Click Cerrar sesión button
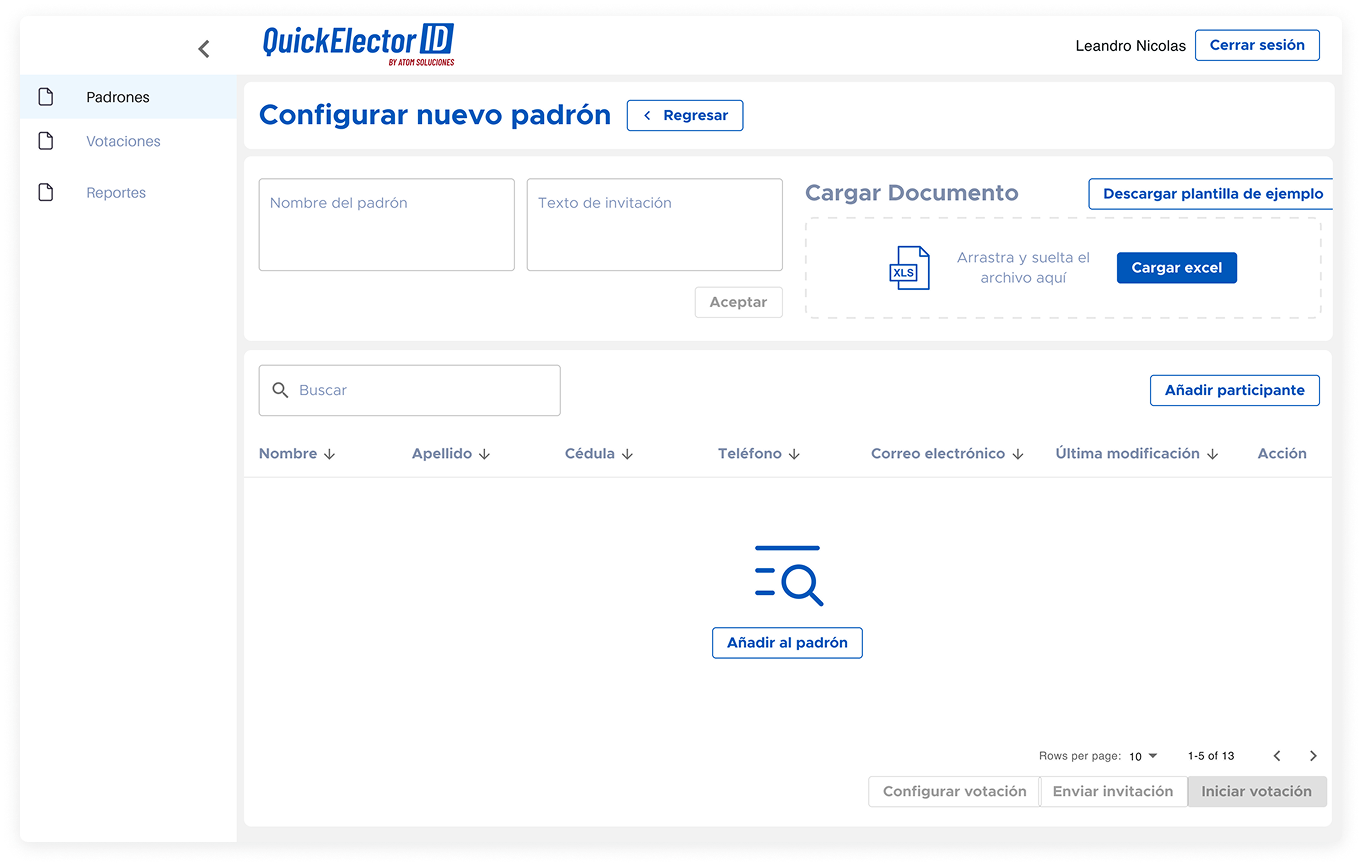This screenshot has height=866, width=1362. coord(1257,45)
